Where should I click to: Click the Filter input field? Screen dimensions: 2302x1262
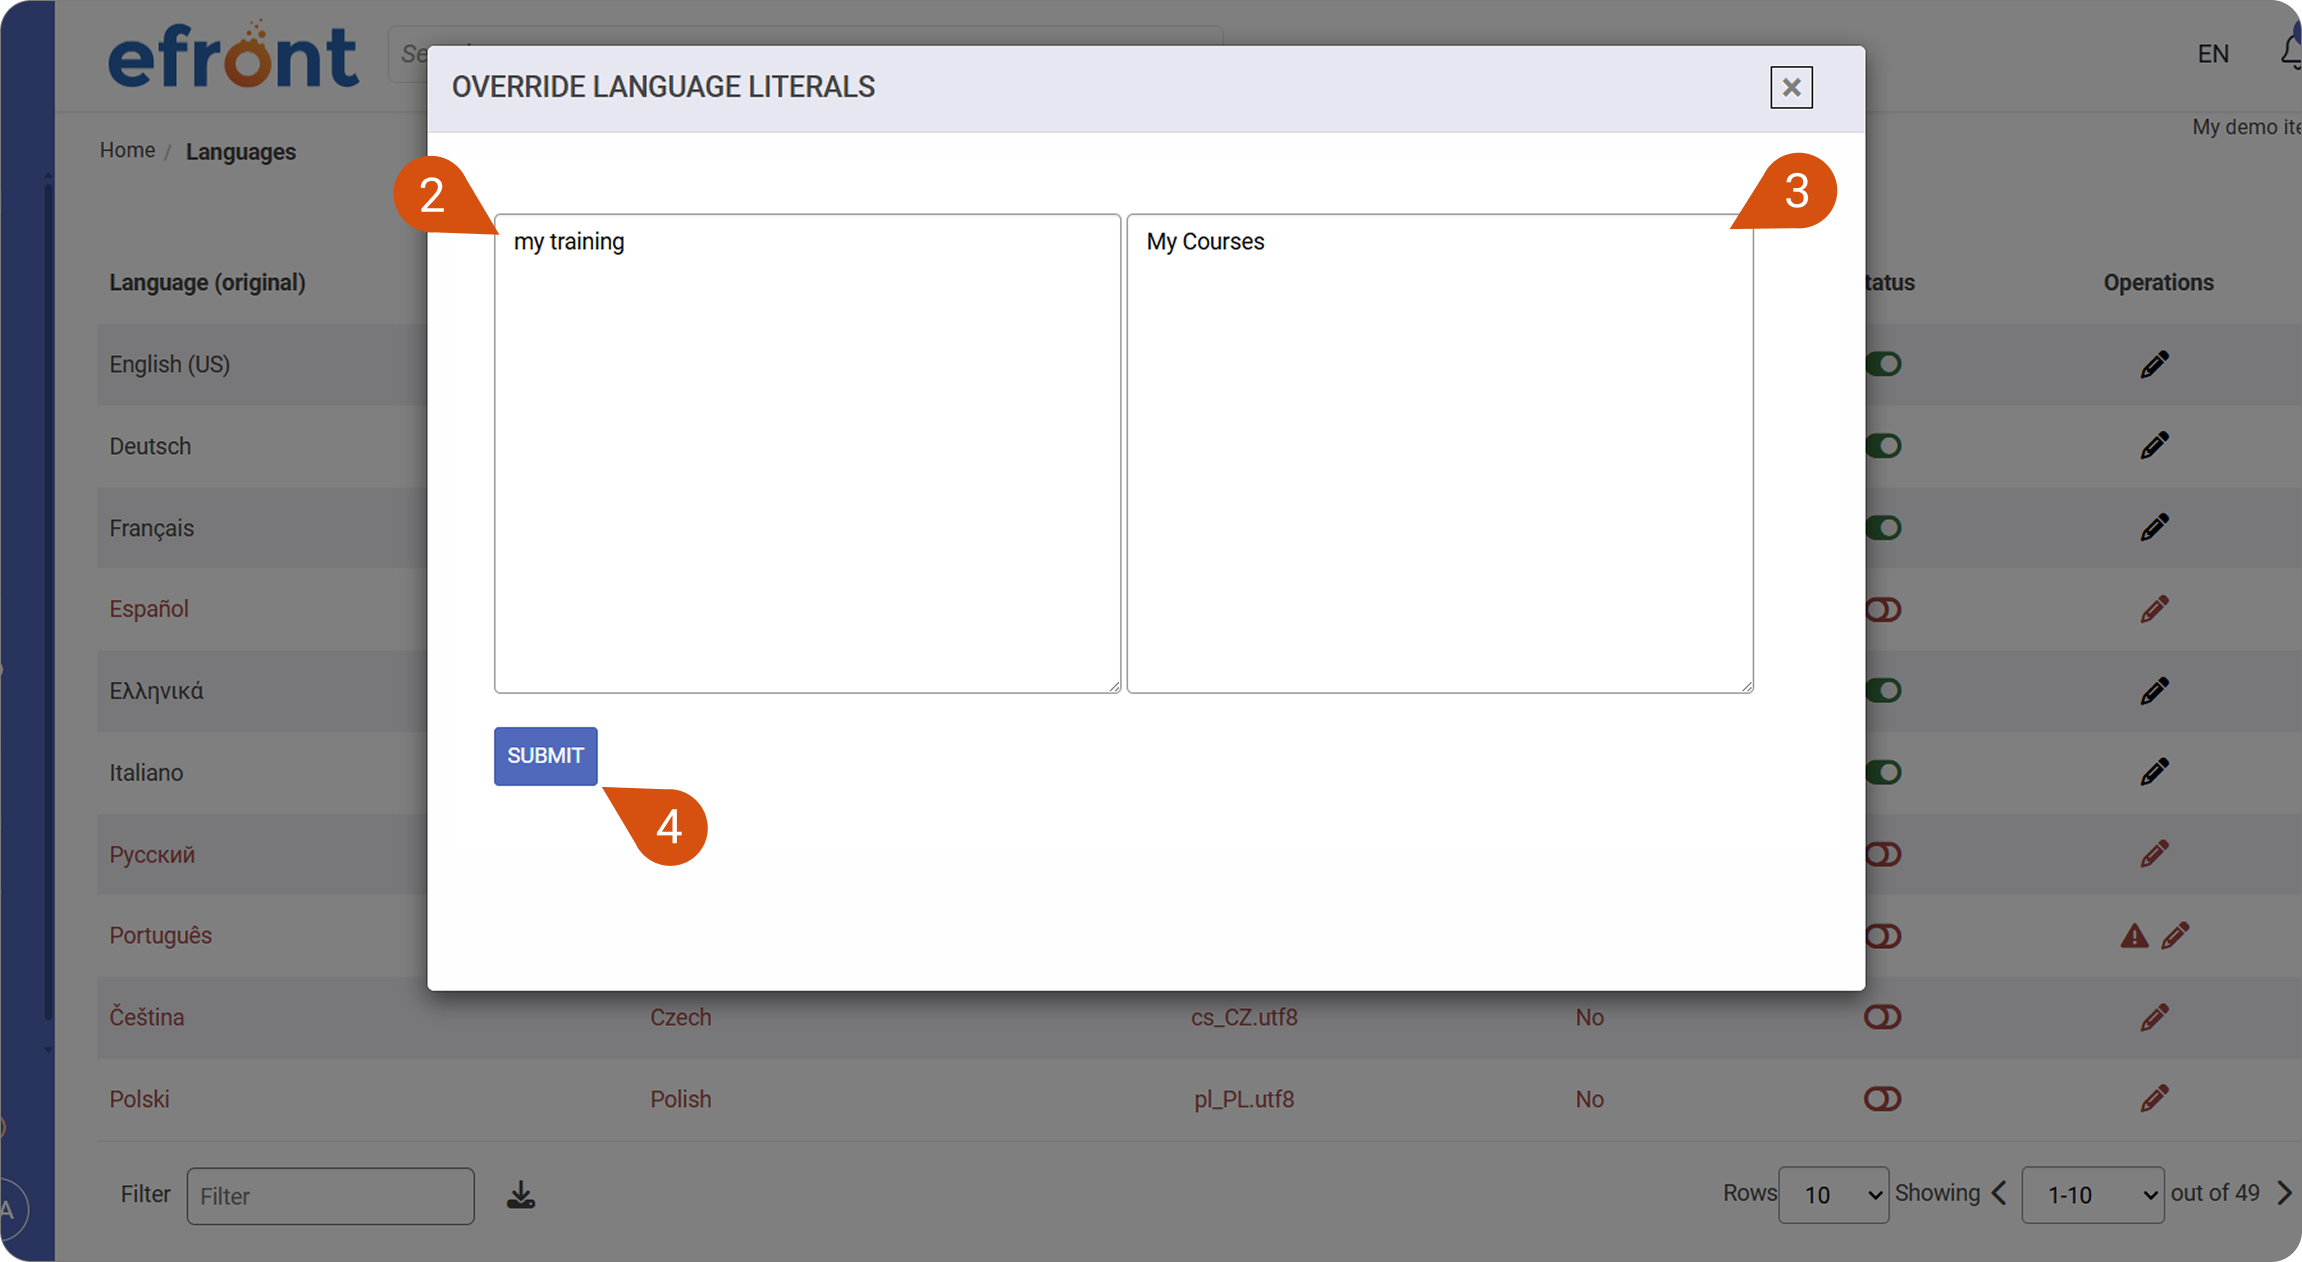[x=330, y=1196]
